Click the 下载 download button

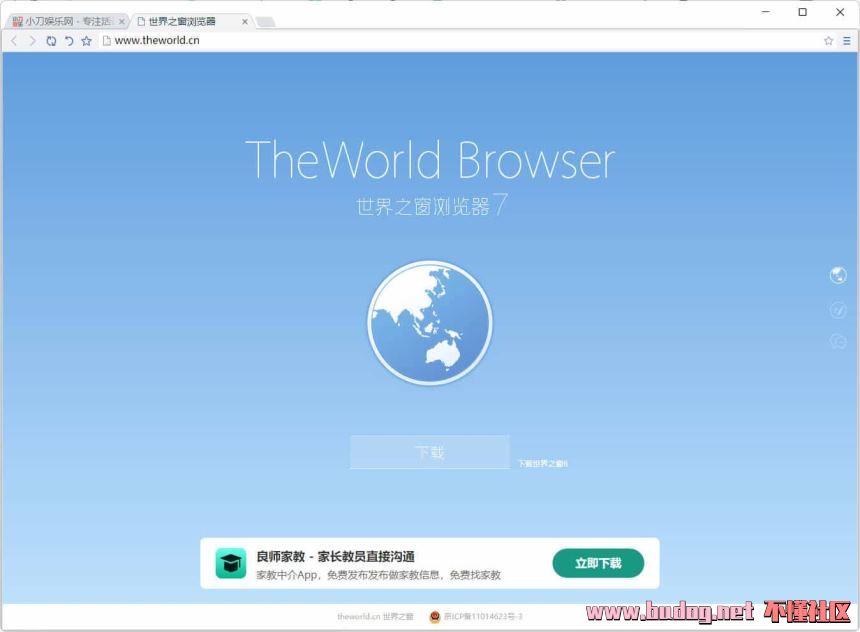coord(430,452)
